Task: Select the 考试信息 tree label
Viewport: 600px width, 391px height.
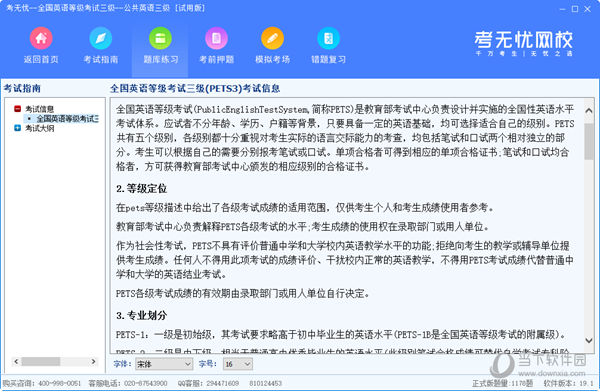Action: 39,109
